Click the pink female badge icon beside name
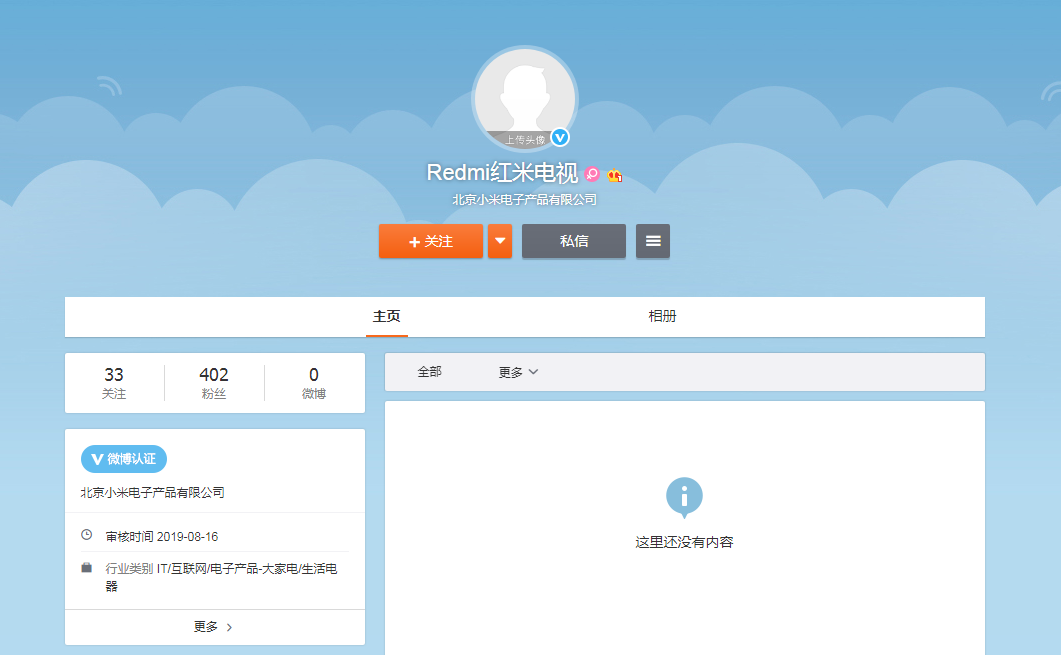Screen dimensions: 1061x655 tap(592, 175)
